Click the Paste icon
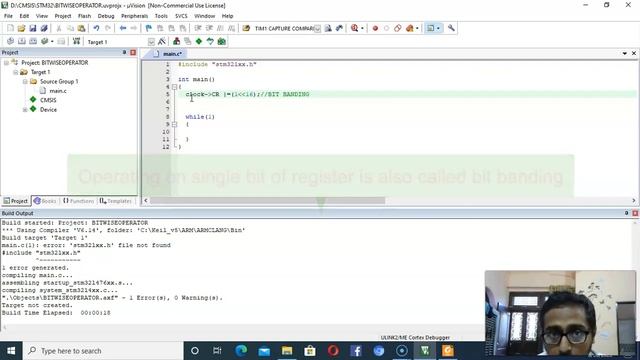 click(82, 28)
